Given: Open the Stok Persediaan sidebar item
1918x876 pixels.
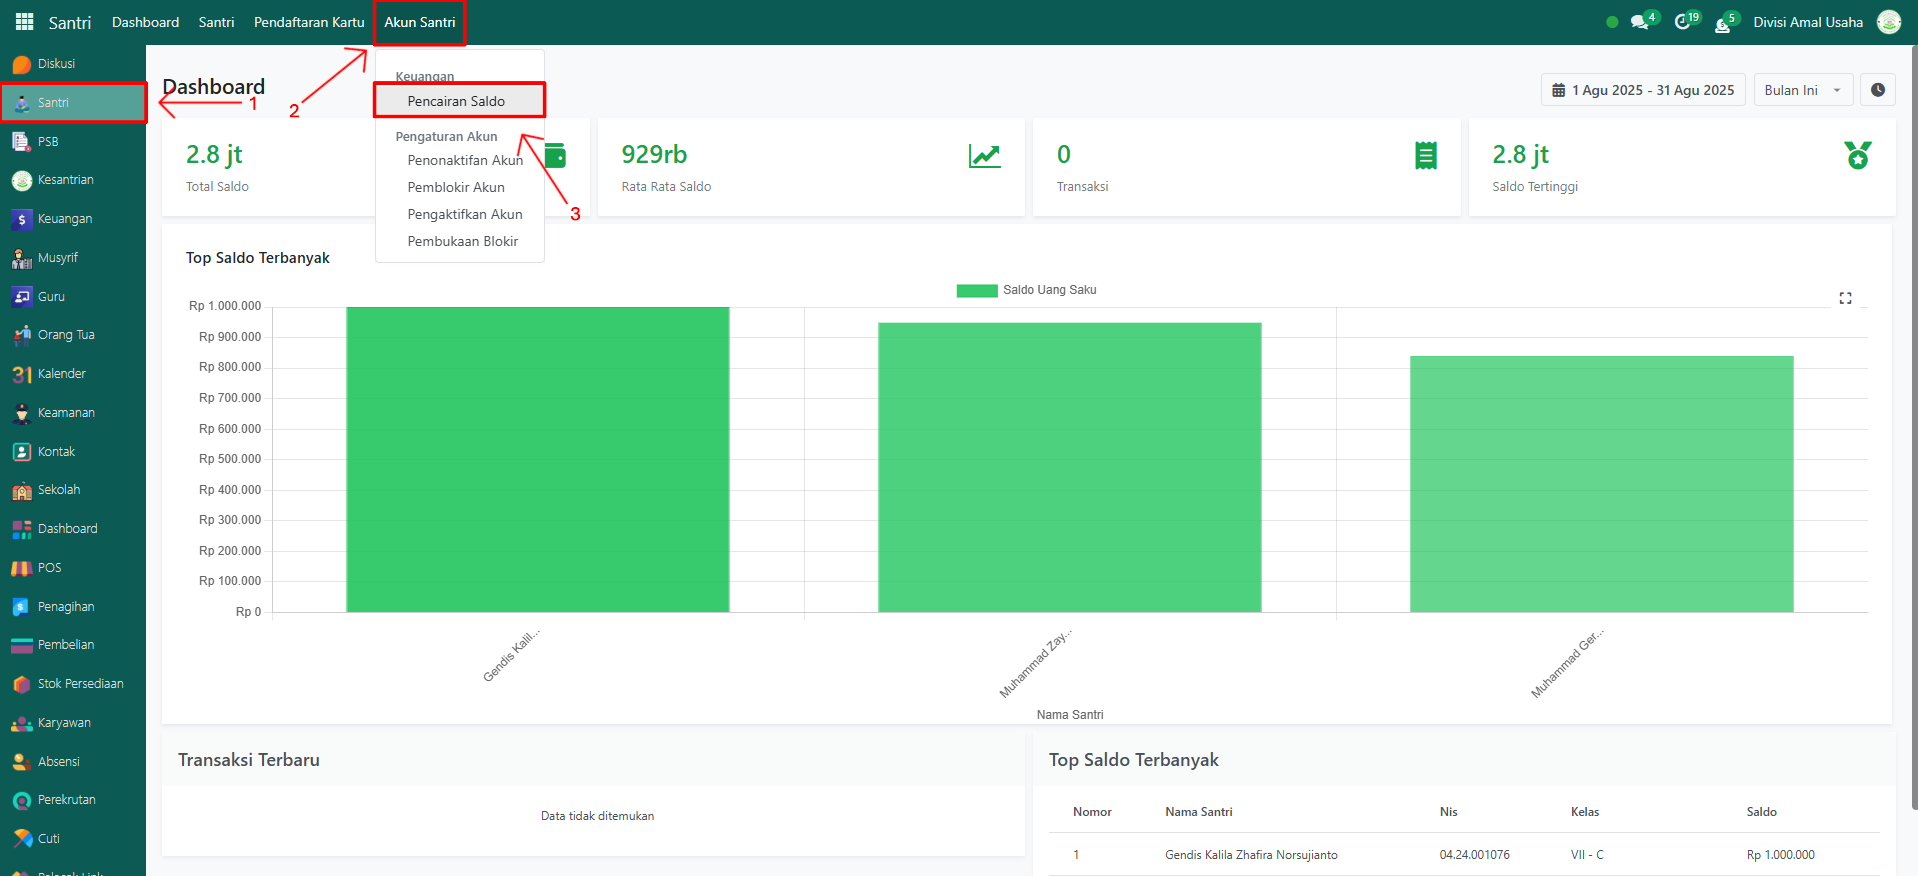Looking at the screenshot, I should pos(80,684).
